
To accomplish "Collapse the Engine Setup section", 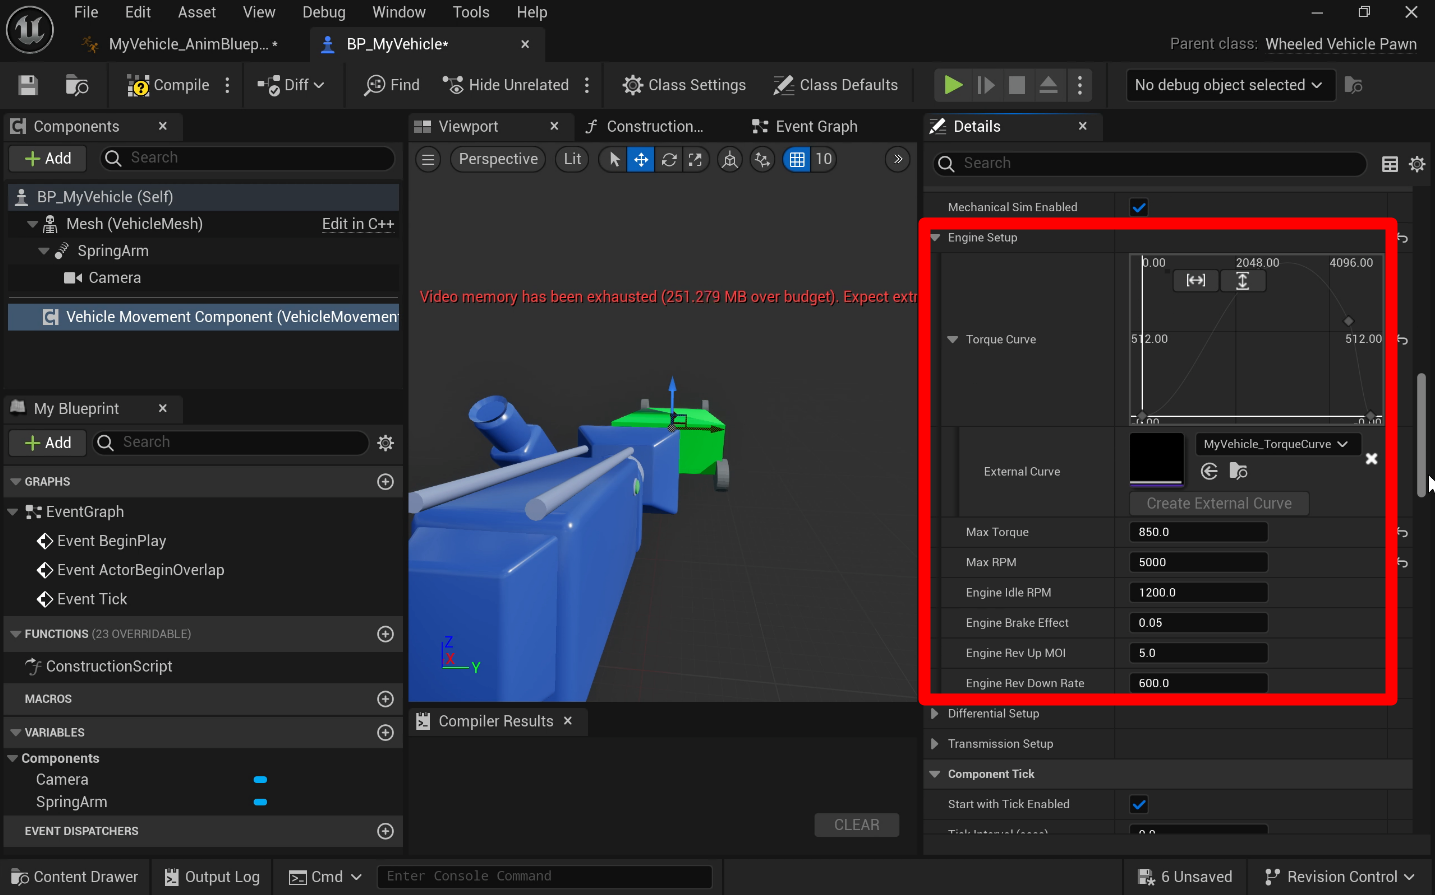I will pyautogui.click(x=936, y=238).
